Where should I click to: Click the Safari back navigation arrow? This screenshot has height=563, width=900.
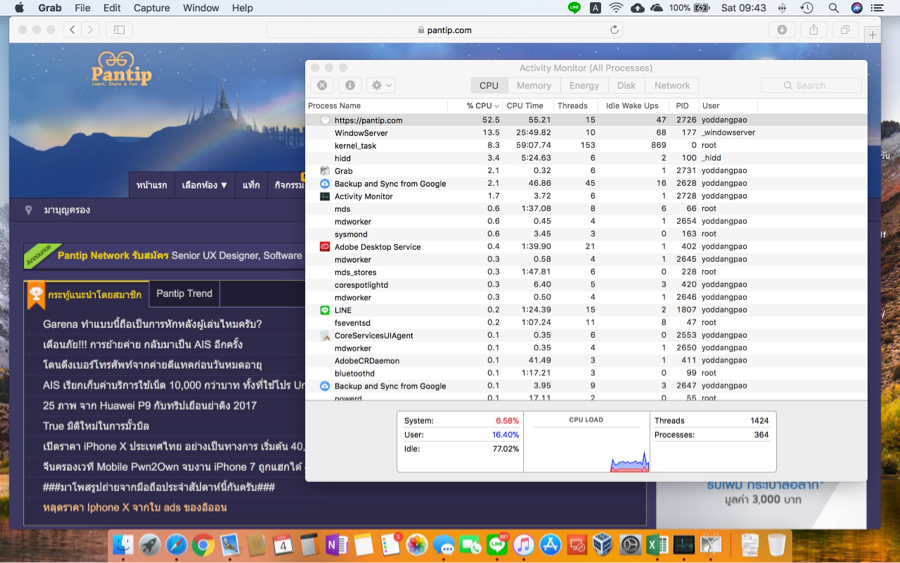click(72, 30)
